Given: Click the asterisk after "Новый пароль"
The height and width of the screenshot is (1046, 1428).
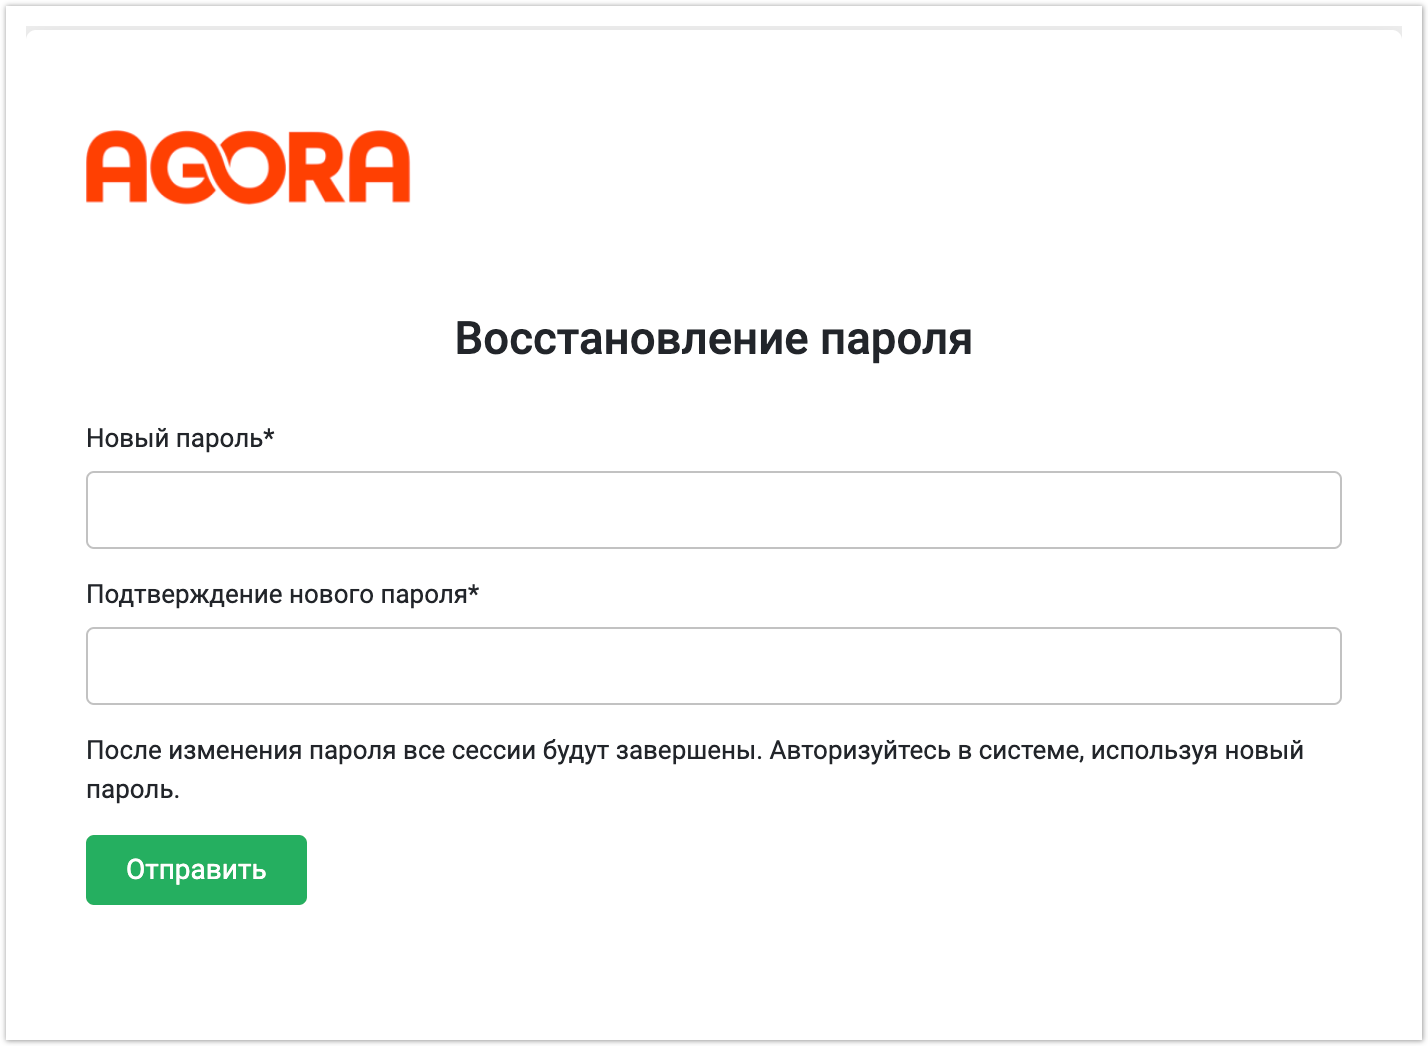Looking at the screenshot, I should click(x=269, y=436).
